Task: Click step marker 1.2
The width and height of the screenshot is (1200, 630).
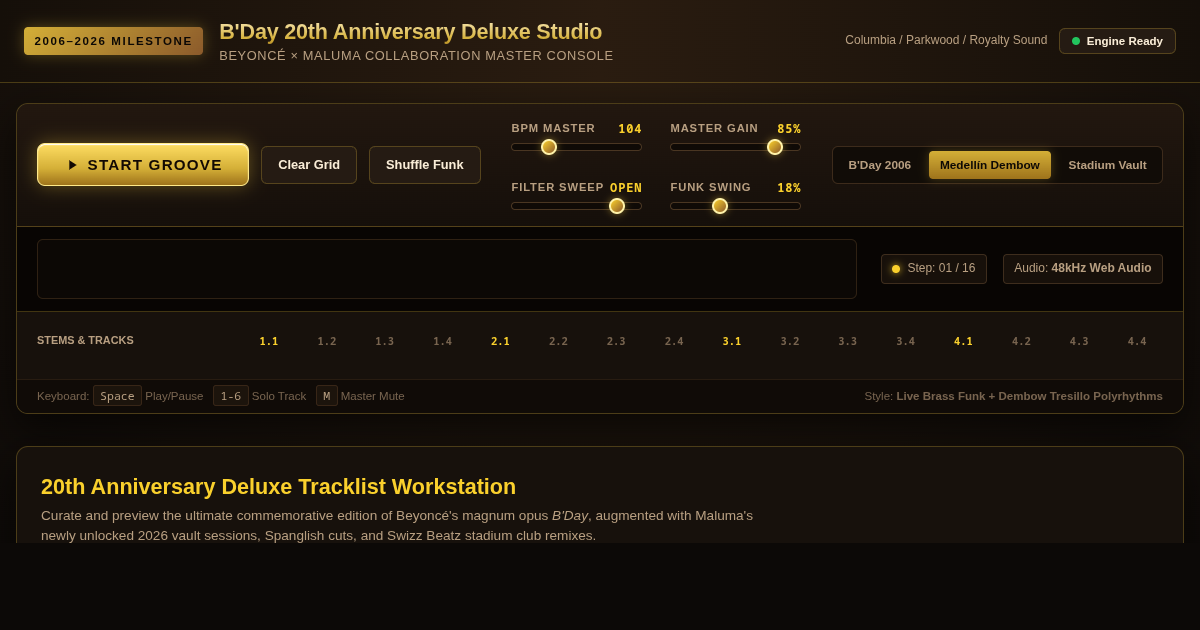Action: (327, 342)
